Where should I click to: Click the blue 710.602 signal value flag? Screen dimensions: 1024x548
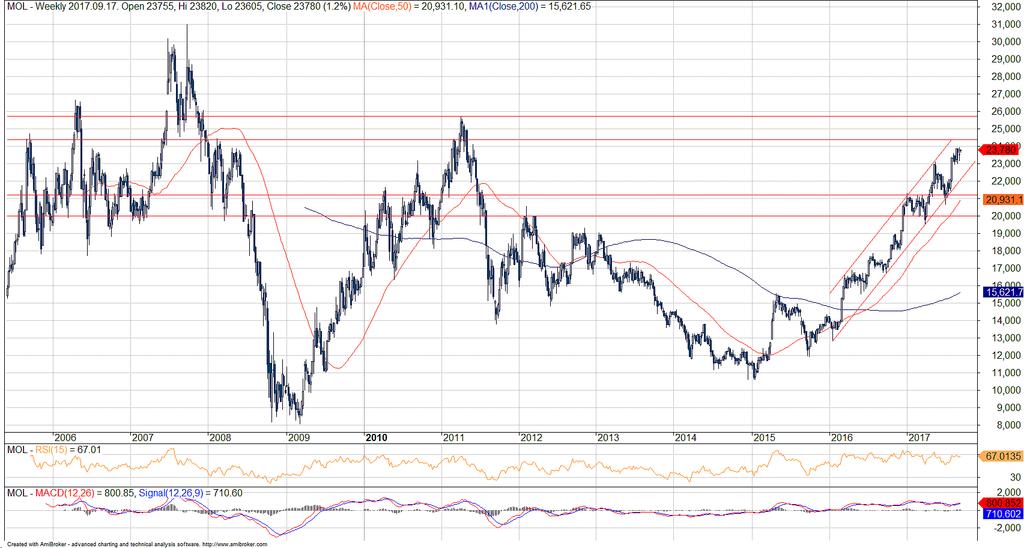(1002, 515)
